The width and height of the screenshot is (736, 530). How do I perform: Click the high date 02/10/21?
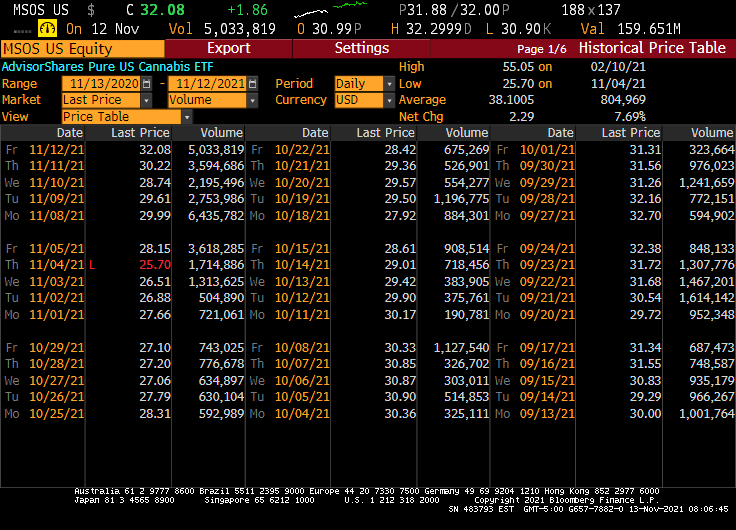(x=618, y=67)
